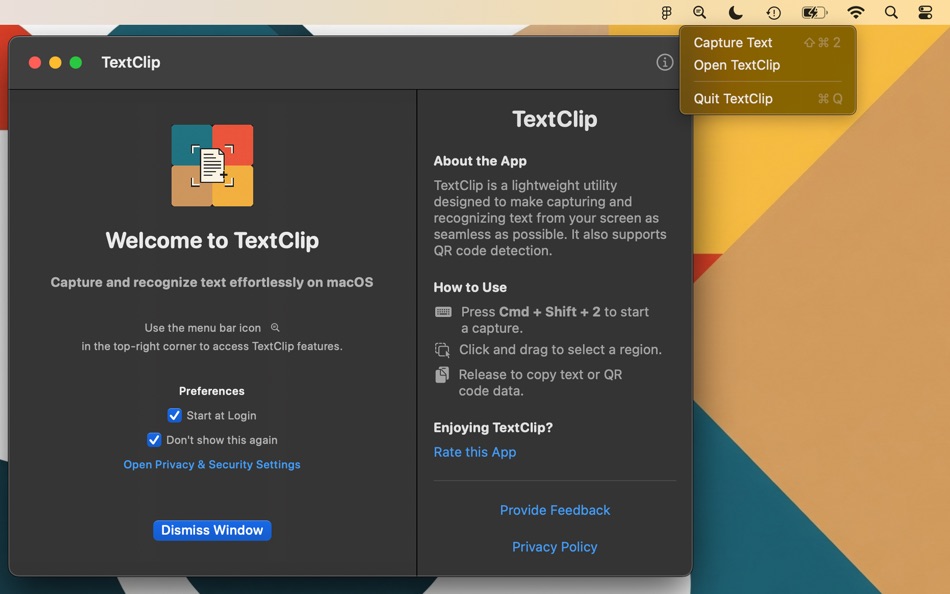950x594 pixels.
Task: Click the 'Preferences' label
Action: tap(211, 391)
